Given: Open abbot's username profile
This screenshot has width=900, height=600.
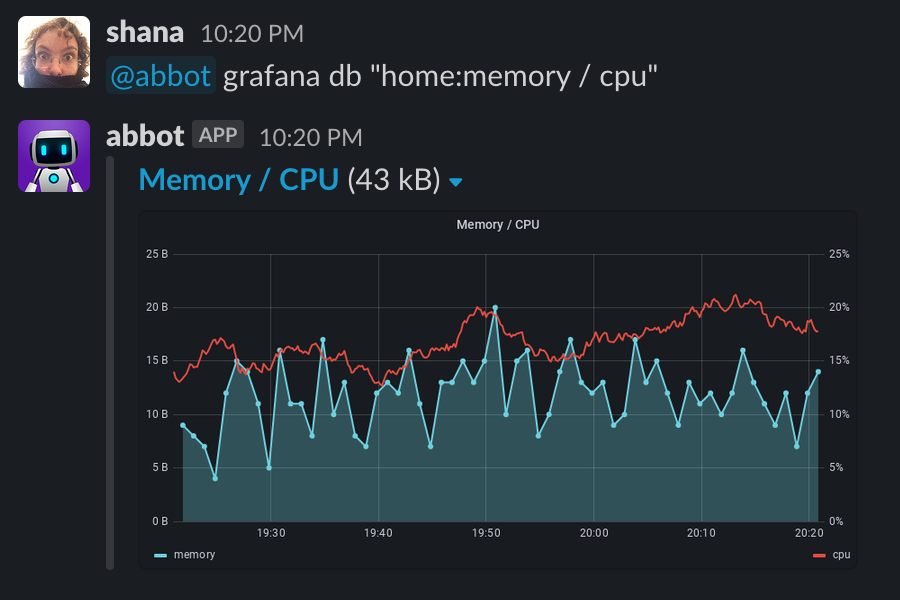Looking at the screenshot, I should coord(145,135).
